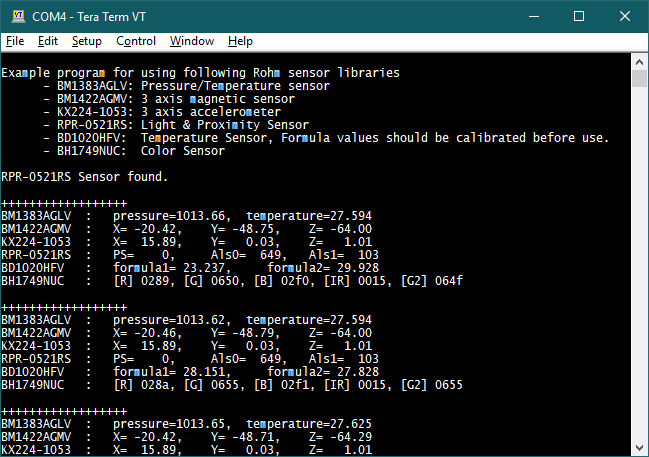This screenshot has height=457, width=649.
Task: Open the File menu
Action: (15, 41)
